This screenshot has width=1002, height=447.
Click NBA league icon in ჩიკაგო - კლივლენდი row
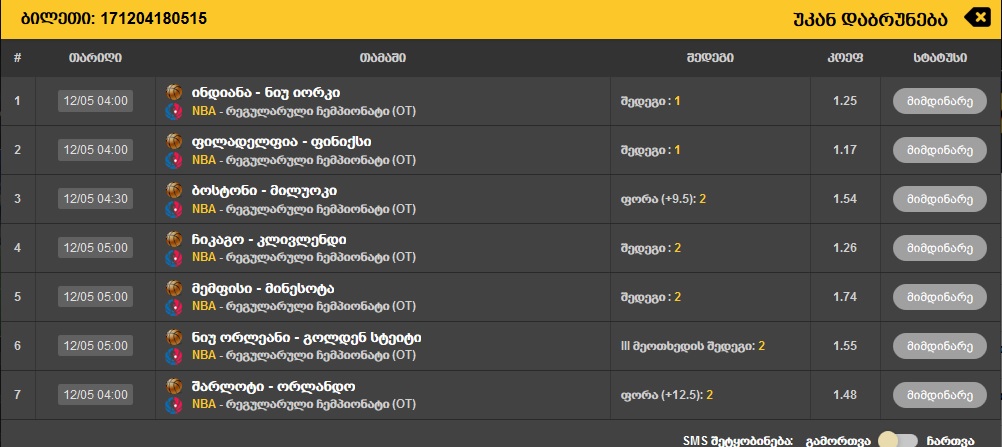click(174, 258)
